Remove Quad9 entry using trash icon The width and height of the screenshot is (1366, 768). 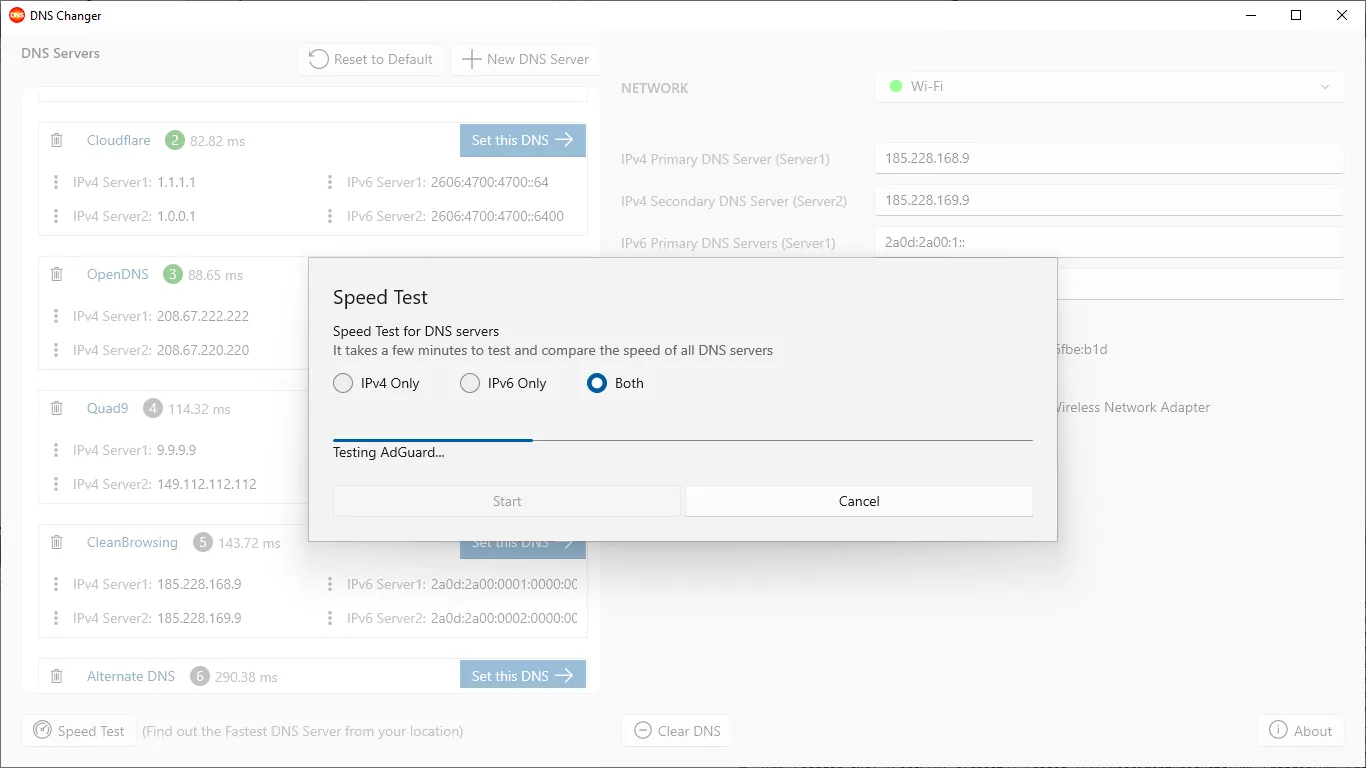pyautogui.click(x=57, y=408)
